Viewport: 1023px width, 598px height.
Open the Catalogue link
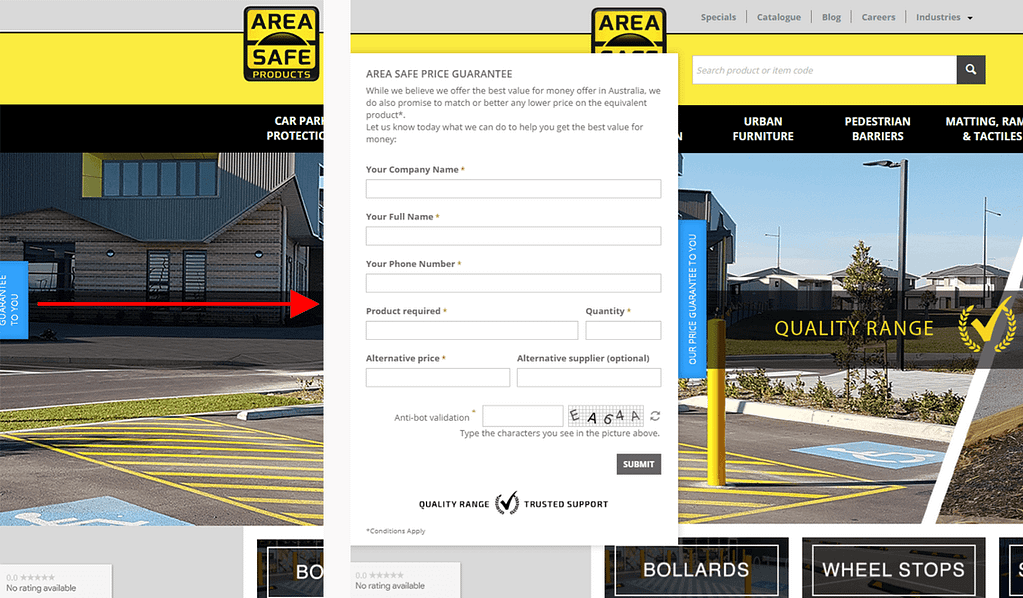[x=778, y=17]
